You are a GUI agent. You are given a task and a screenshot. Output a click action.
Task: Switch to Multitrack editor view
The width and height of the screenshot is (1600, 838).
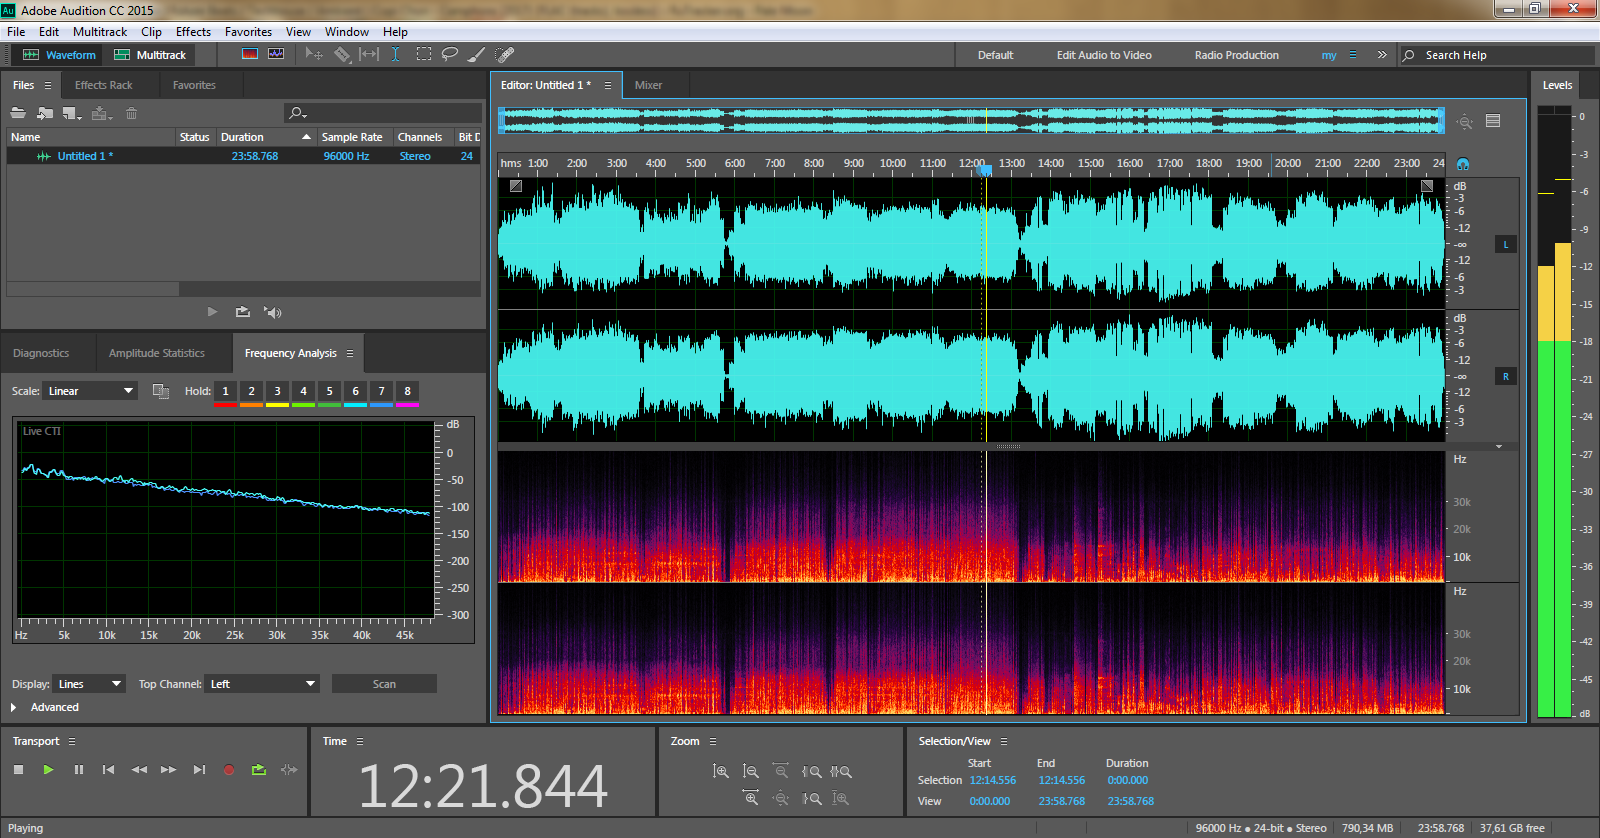[150, 55]
